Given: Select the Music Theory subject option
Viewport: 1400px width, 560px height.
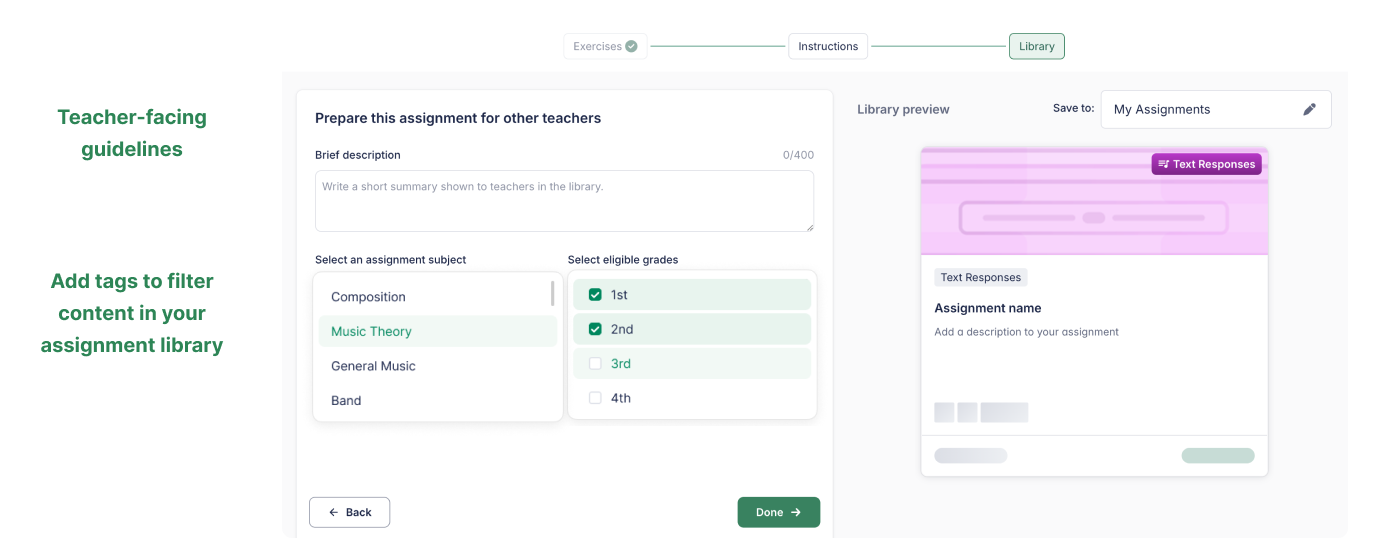Looking at the screenshot, I should (371, 332).
